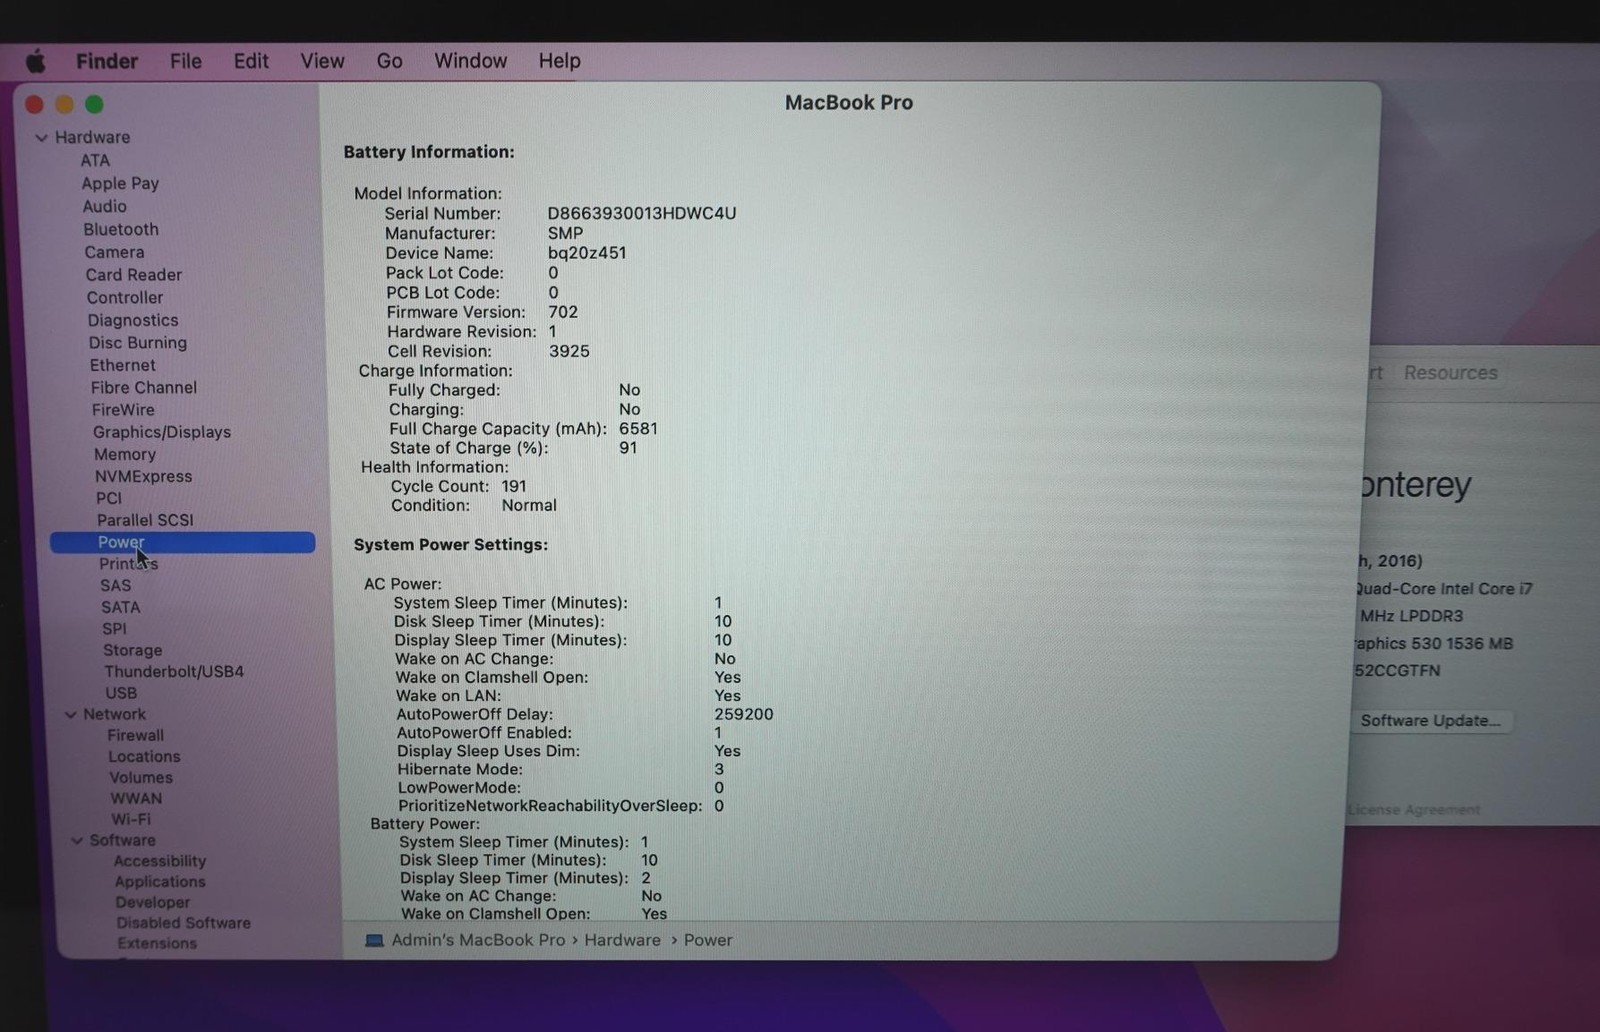Click Hardware in the path bar
The height and width of the screenshot is (1032, 1600).
pos(622,941)
